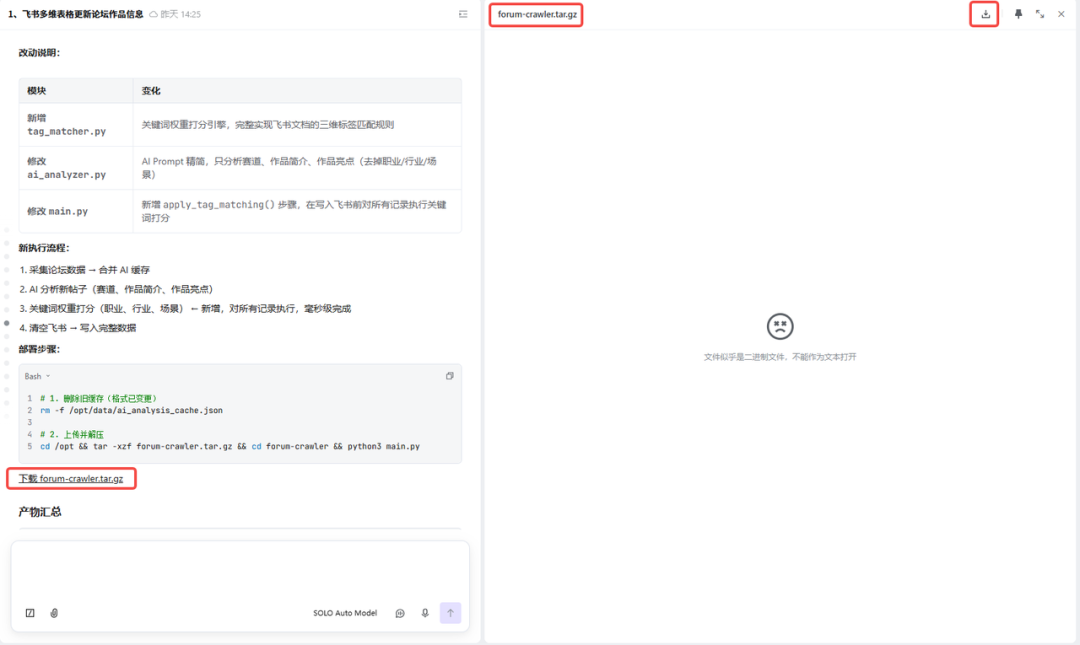The image size is (1080, 645).
Task: Click the forum-crawler.tar.gz tab title
Action: point(537,14)
